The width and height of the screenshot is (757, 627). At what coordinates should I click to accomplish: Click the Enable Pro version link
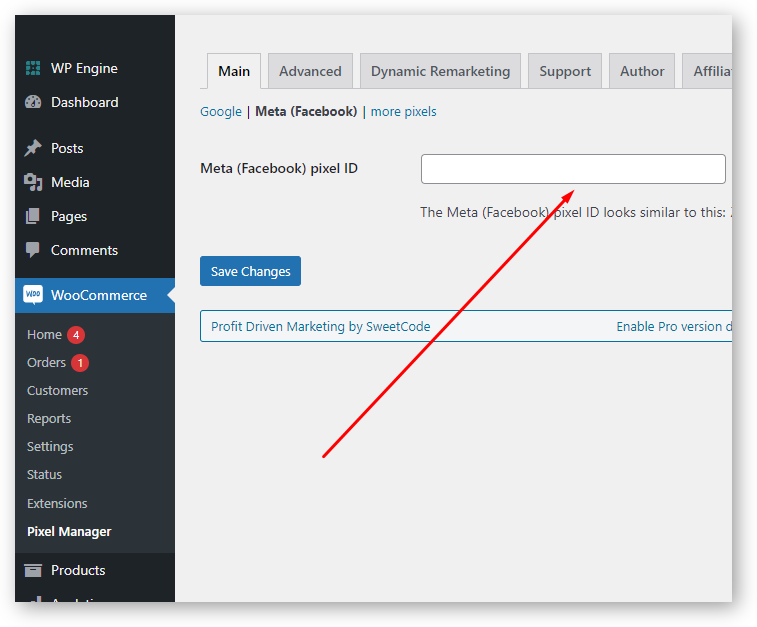pyautogui.click(x=674, y=327)
